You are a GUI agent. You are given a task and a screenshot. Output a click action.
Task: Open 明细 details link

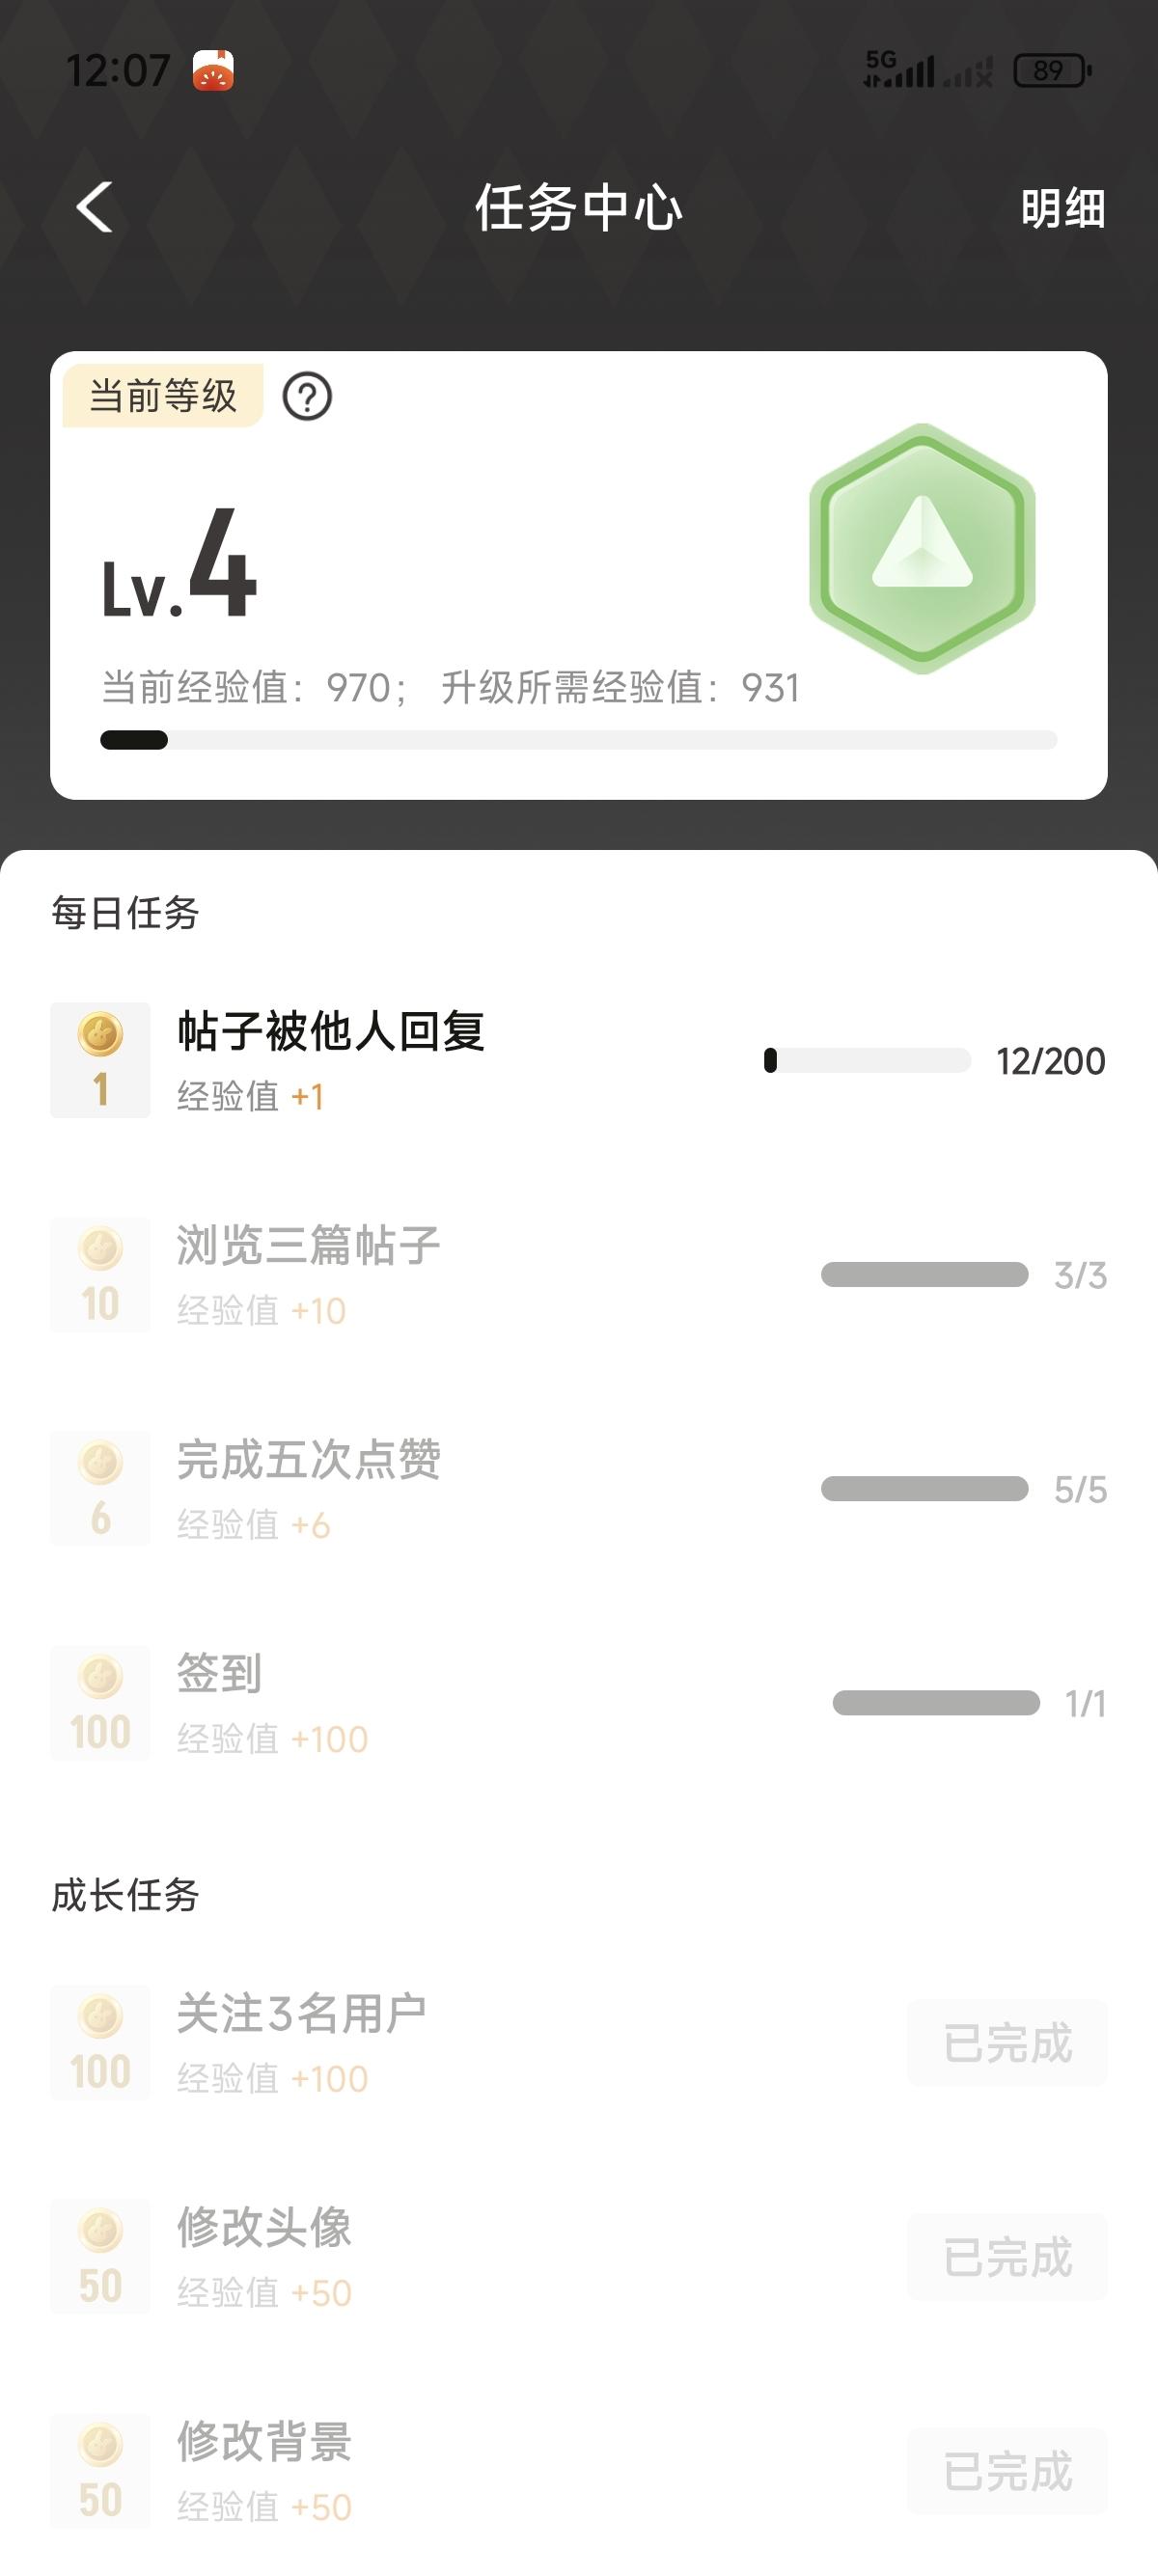1062,209
